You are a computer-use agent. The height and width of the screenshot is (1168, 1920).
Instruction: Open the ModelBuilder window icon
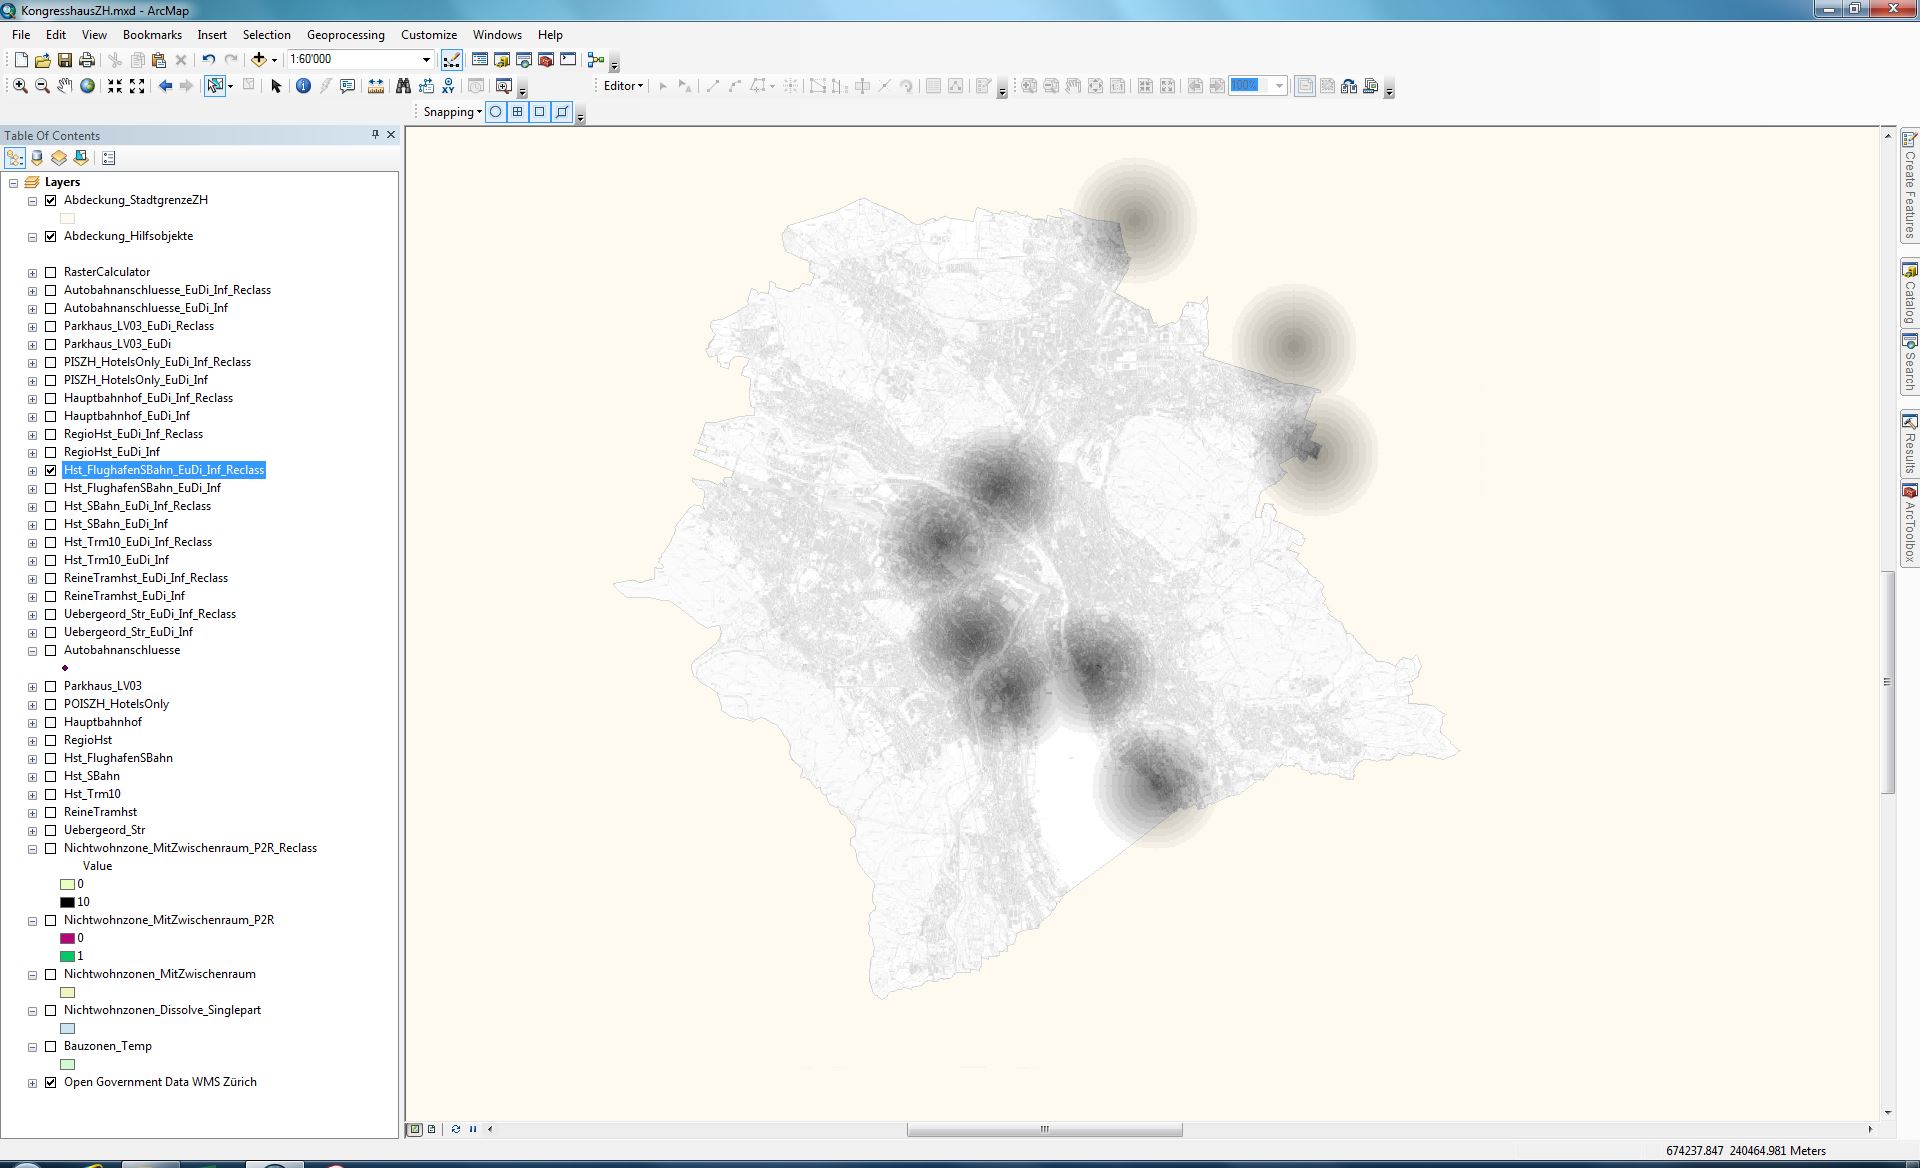pyautogui.click(x=596, y=60)
